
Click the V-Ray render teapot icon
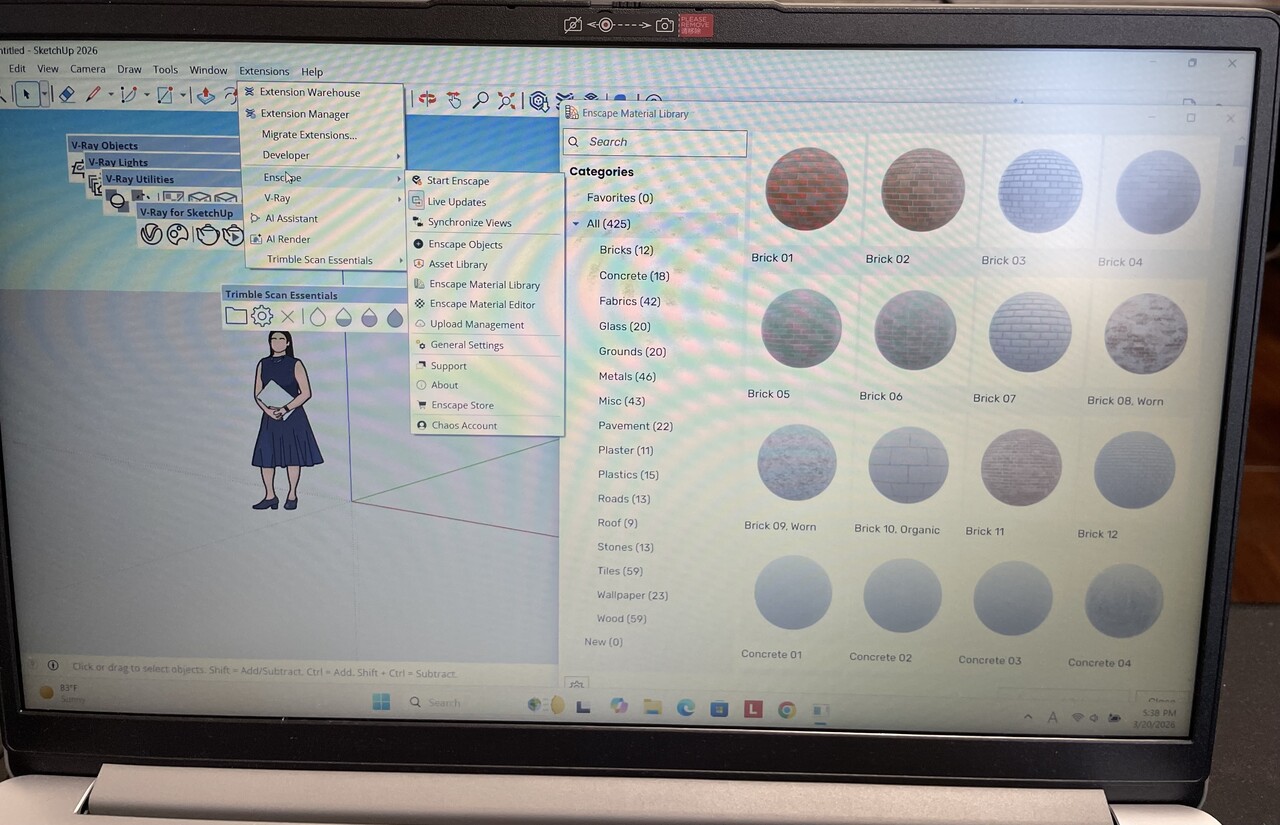tap(207, 234)
